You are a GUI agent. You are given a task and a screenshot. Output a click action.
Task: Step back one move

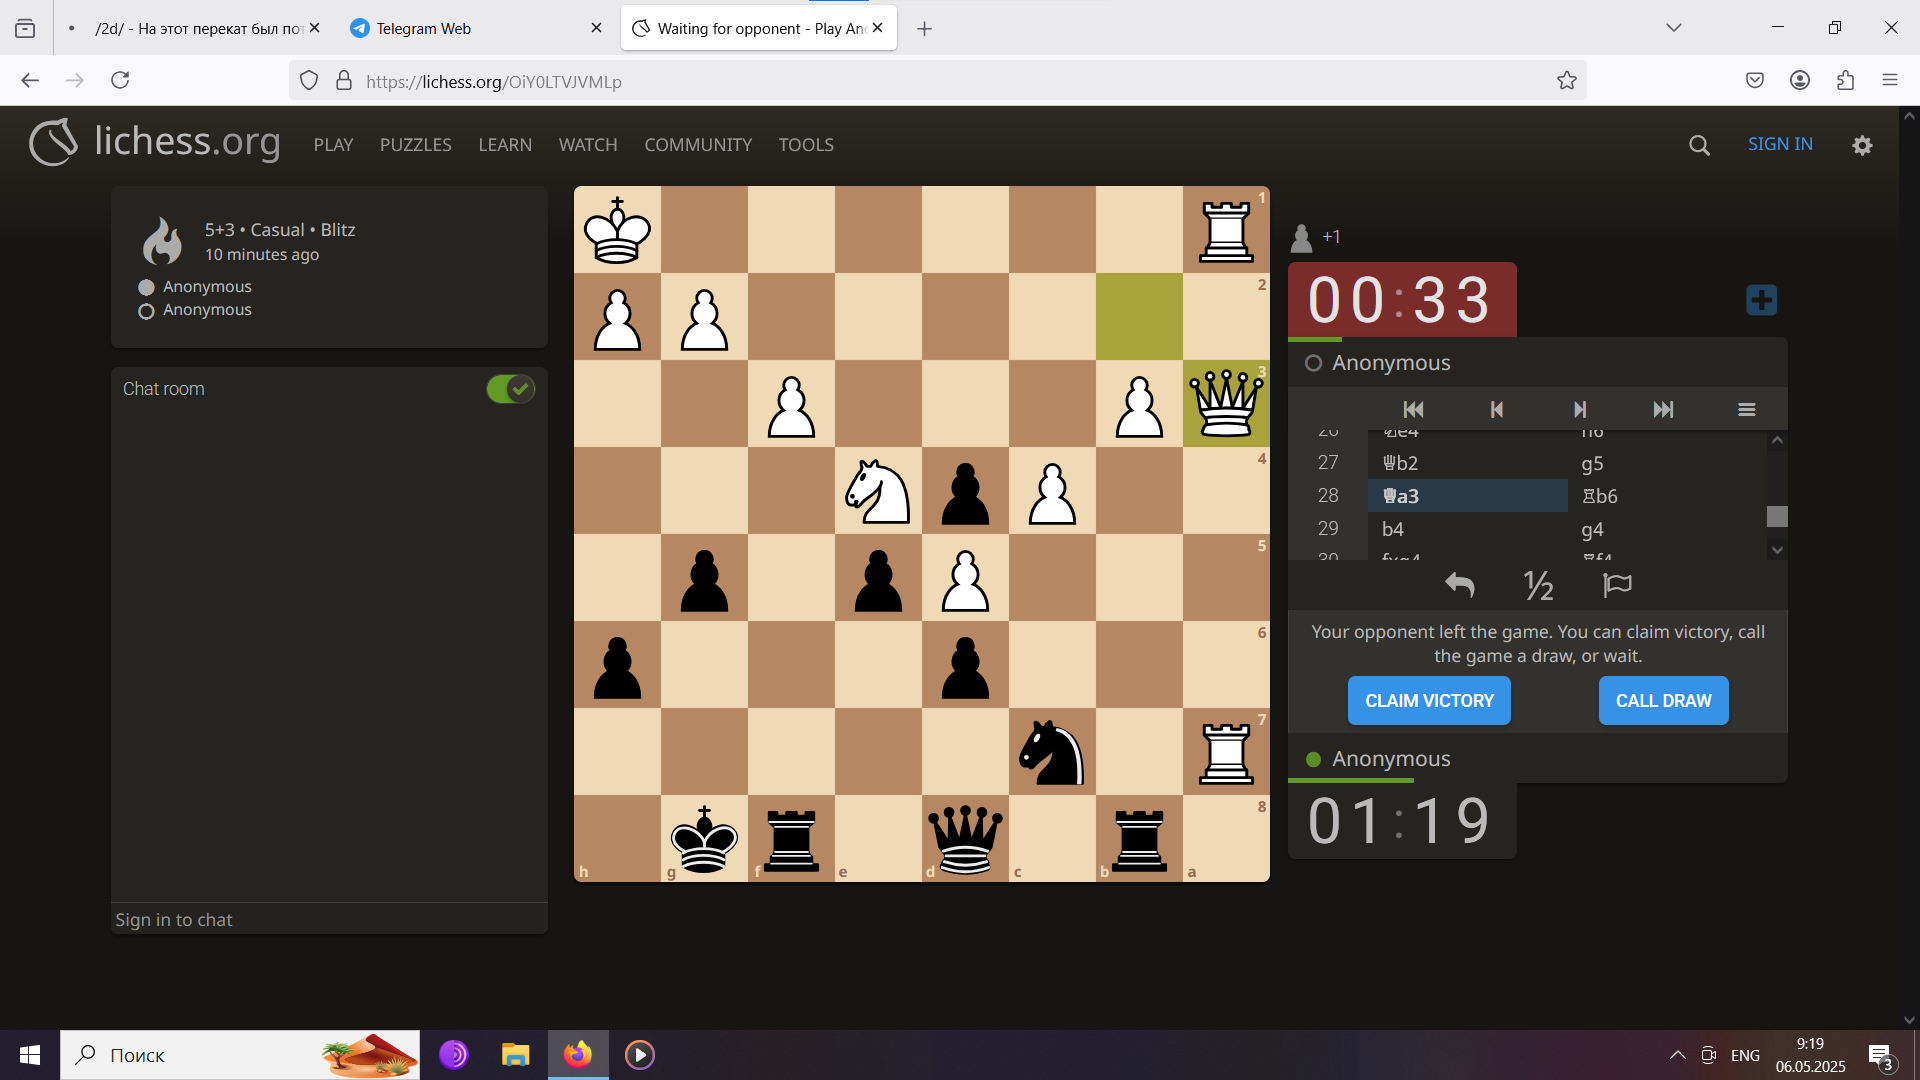click(1496, 409)
